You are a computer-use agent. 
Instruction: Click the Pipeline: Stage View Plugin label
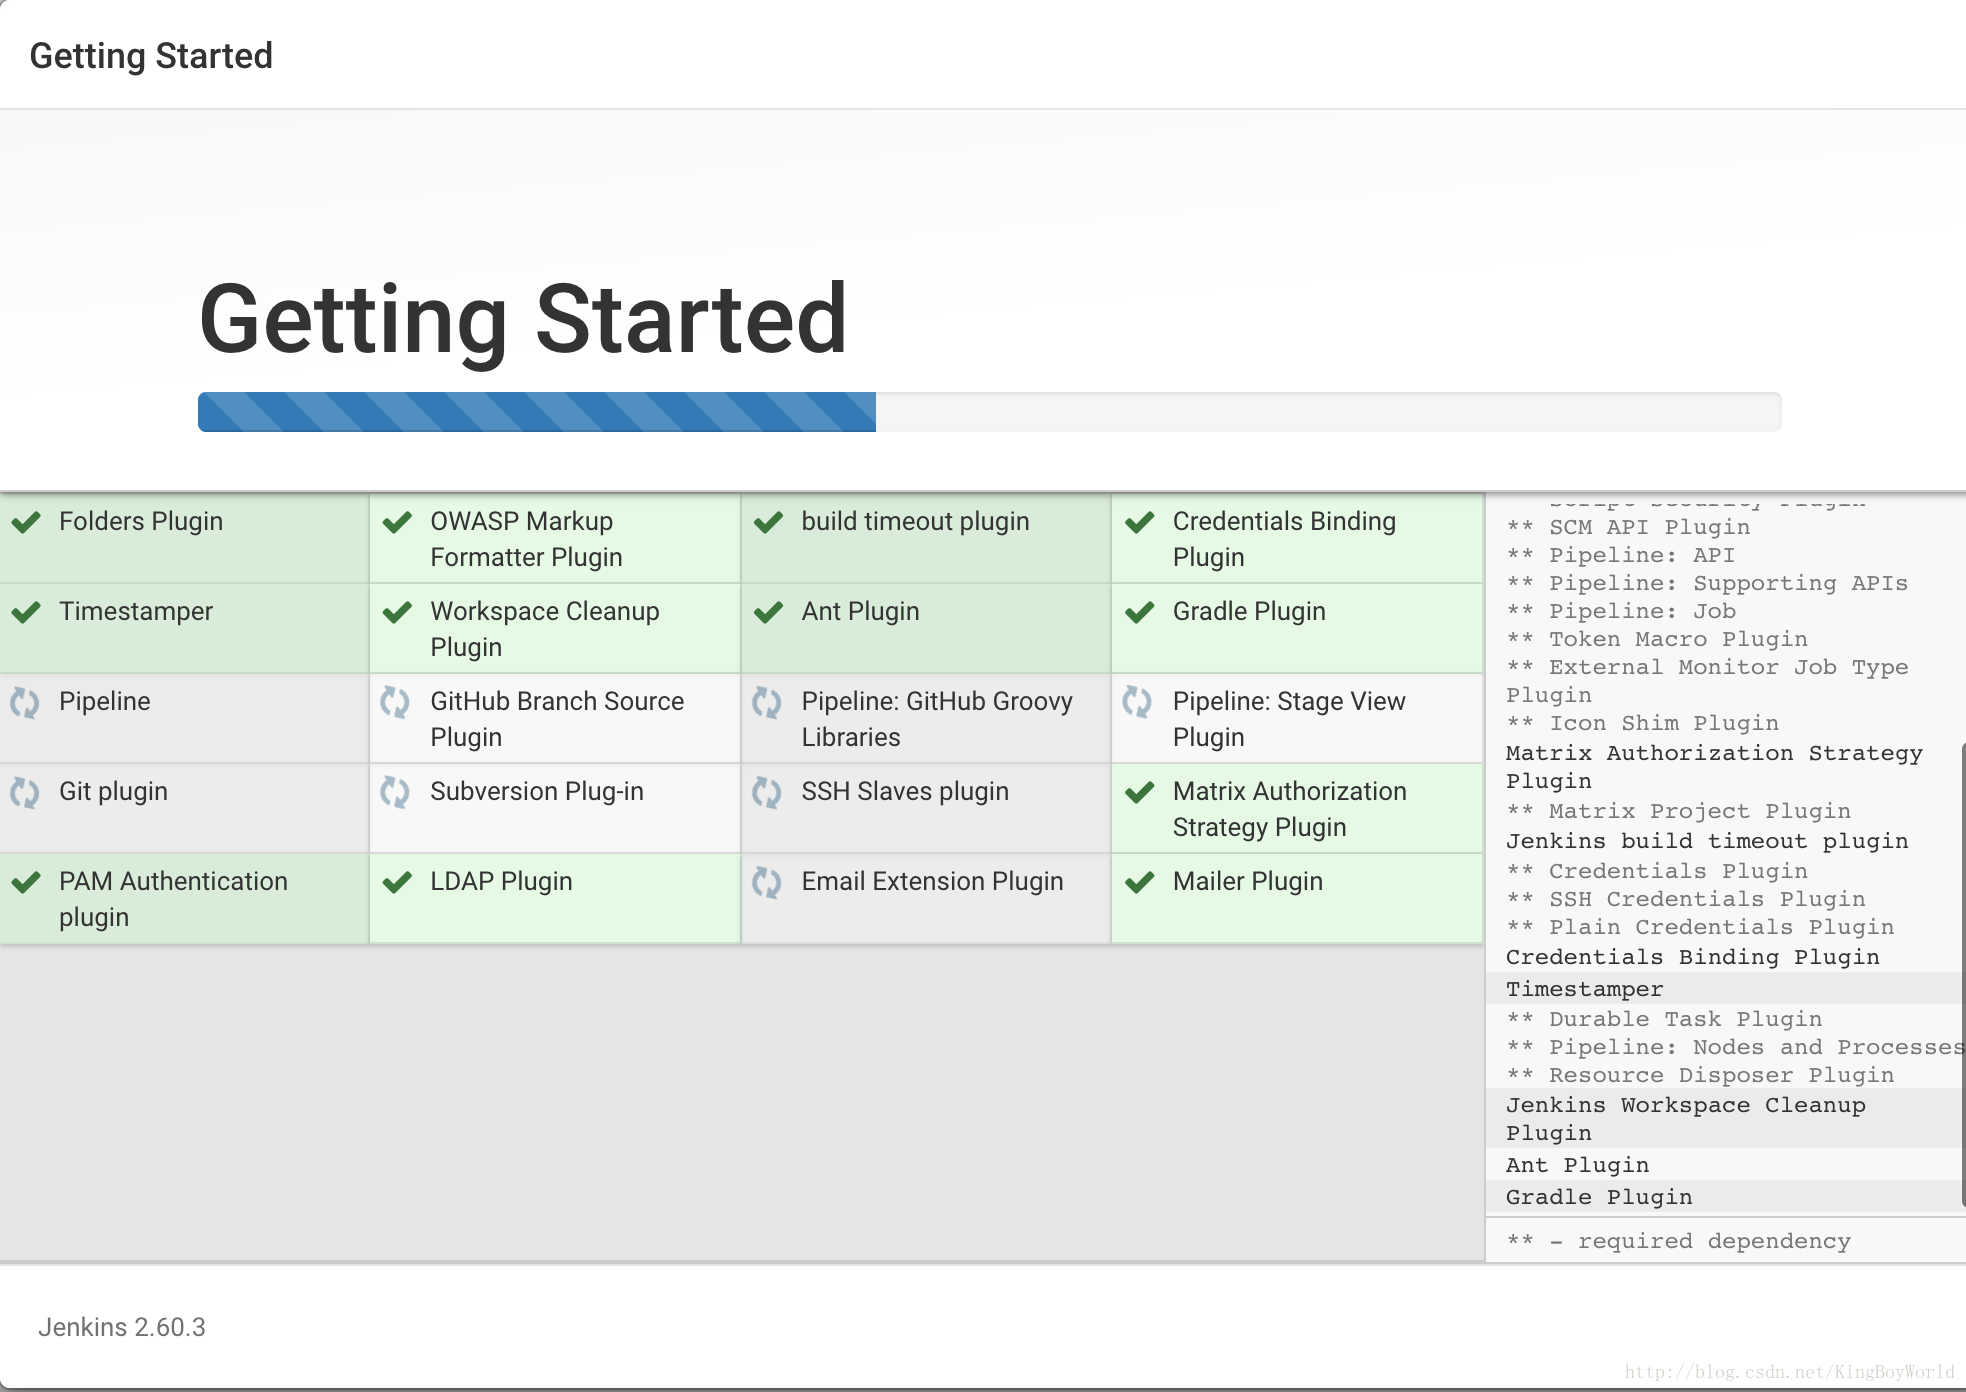coord(1289,719)
